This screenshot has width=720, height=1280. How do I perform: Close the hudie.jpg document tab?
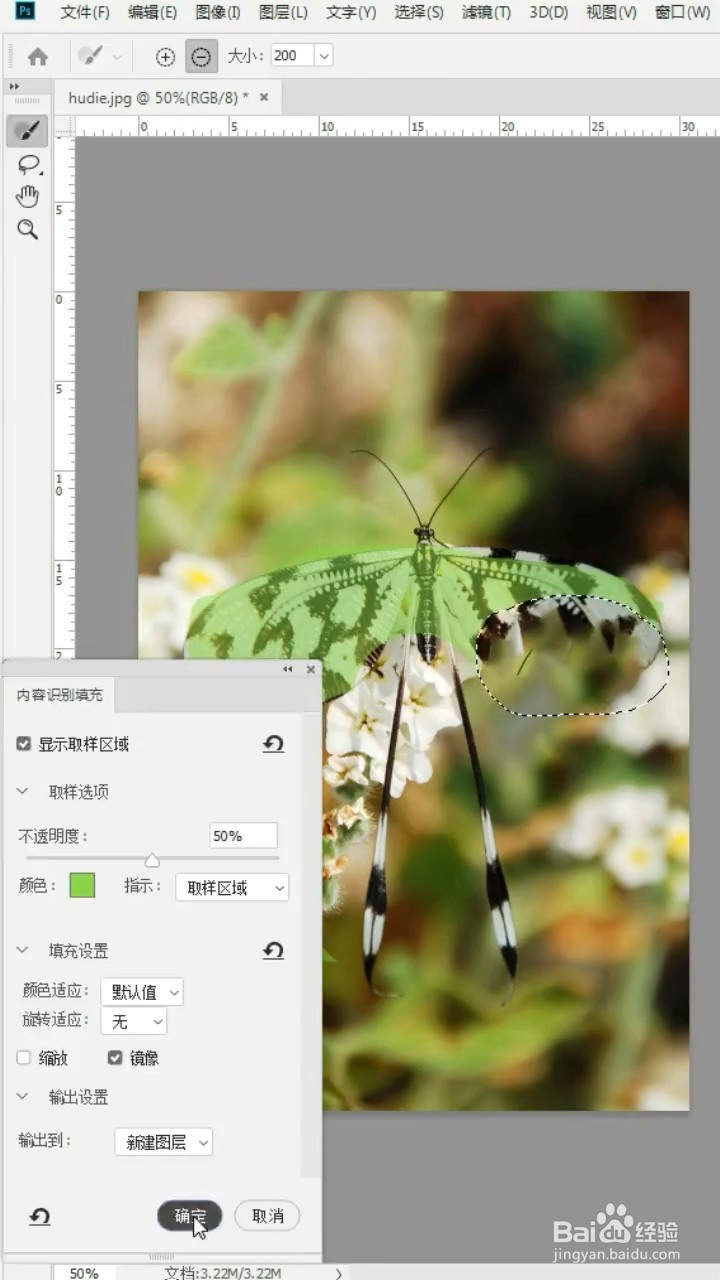264,97
